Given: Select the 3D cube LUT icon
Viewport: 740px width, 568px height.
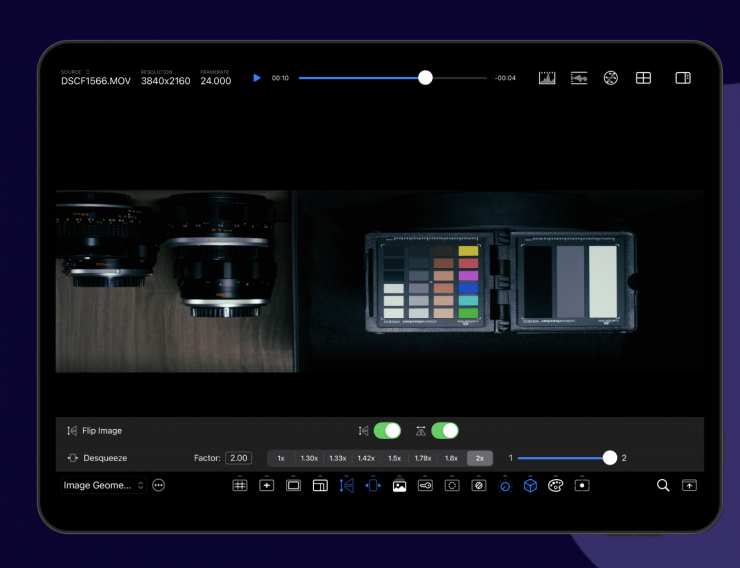Looking at the screenshot, I should tap(530, 485).
